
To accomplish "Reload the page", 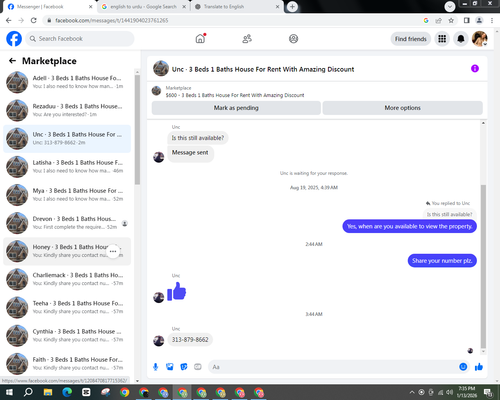I will pos(34,20).
